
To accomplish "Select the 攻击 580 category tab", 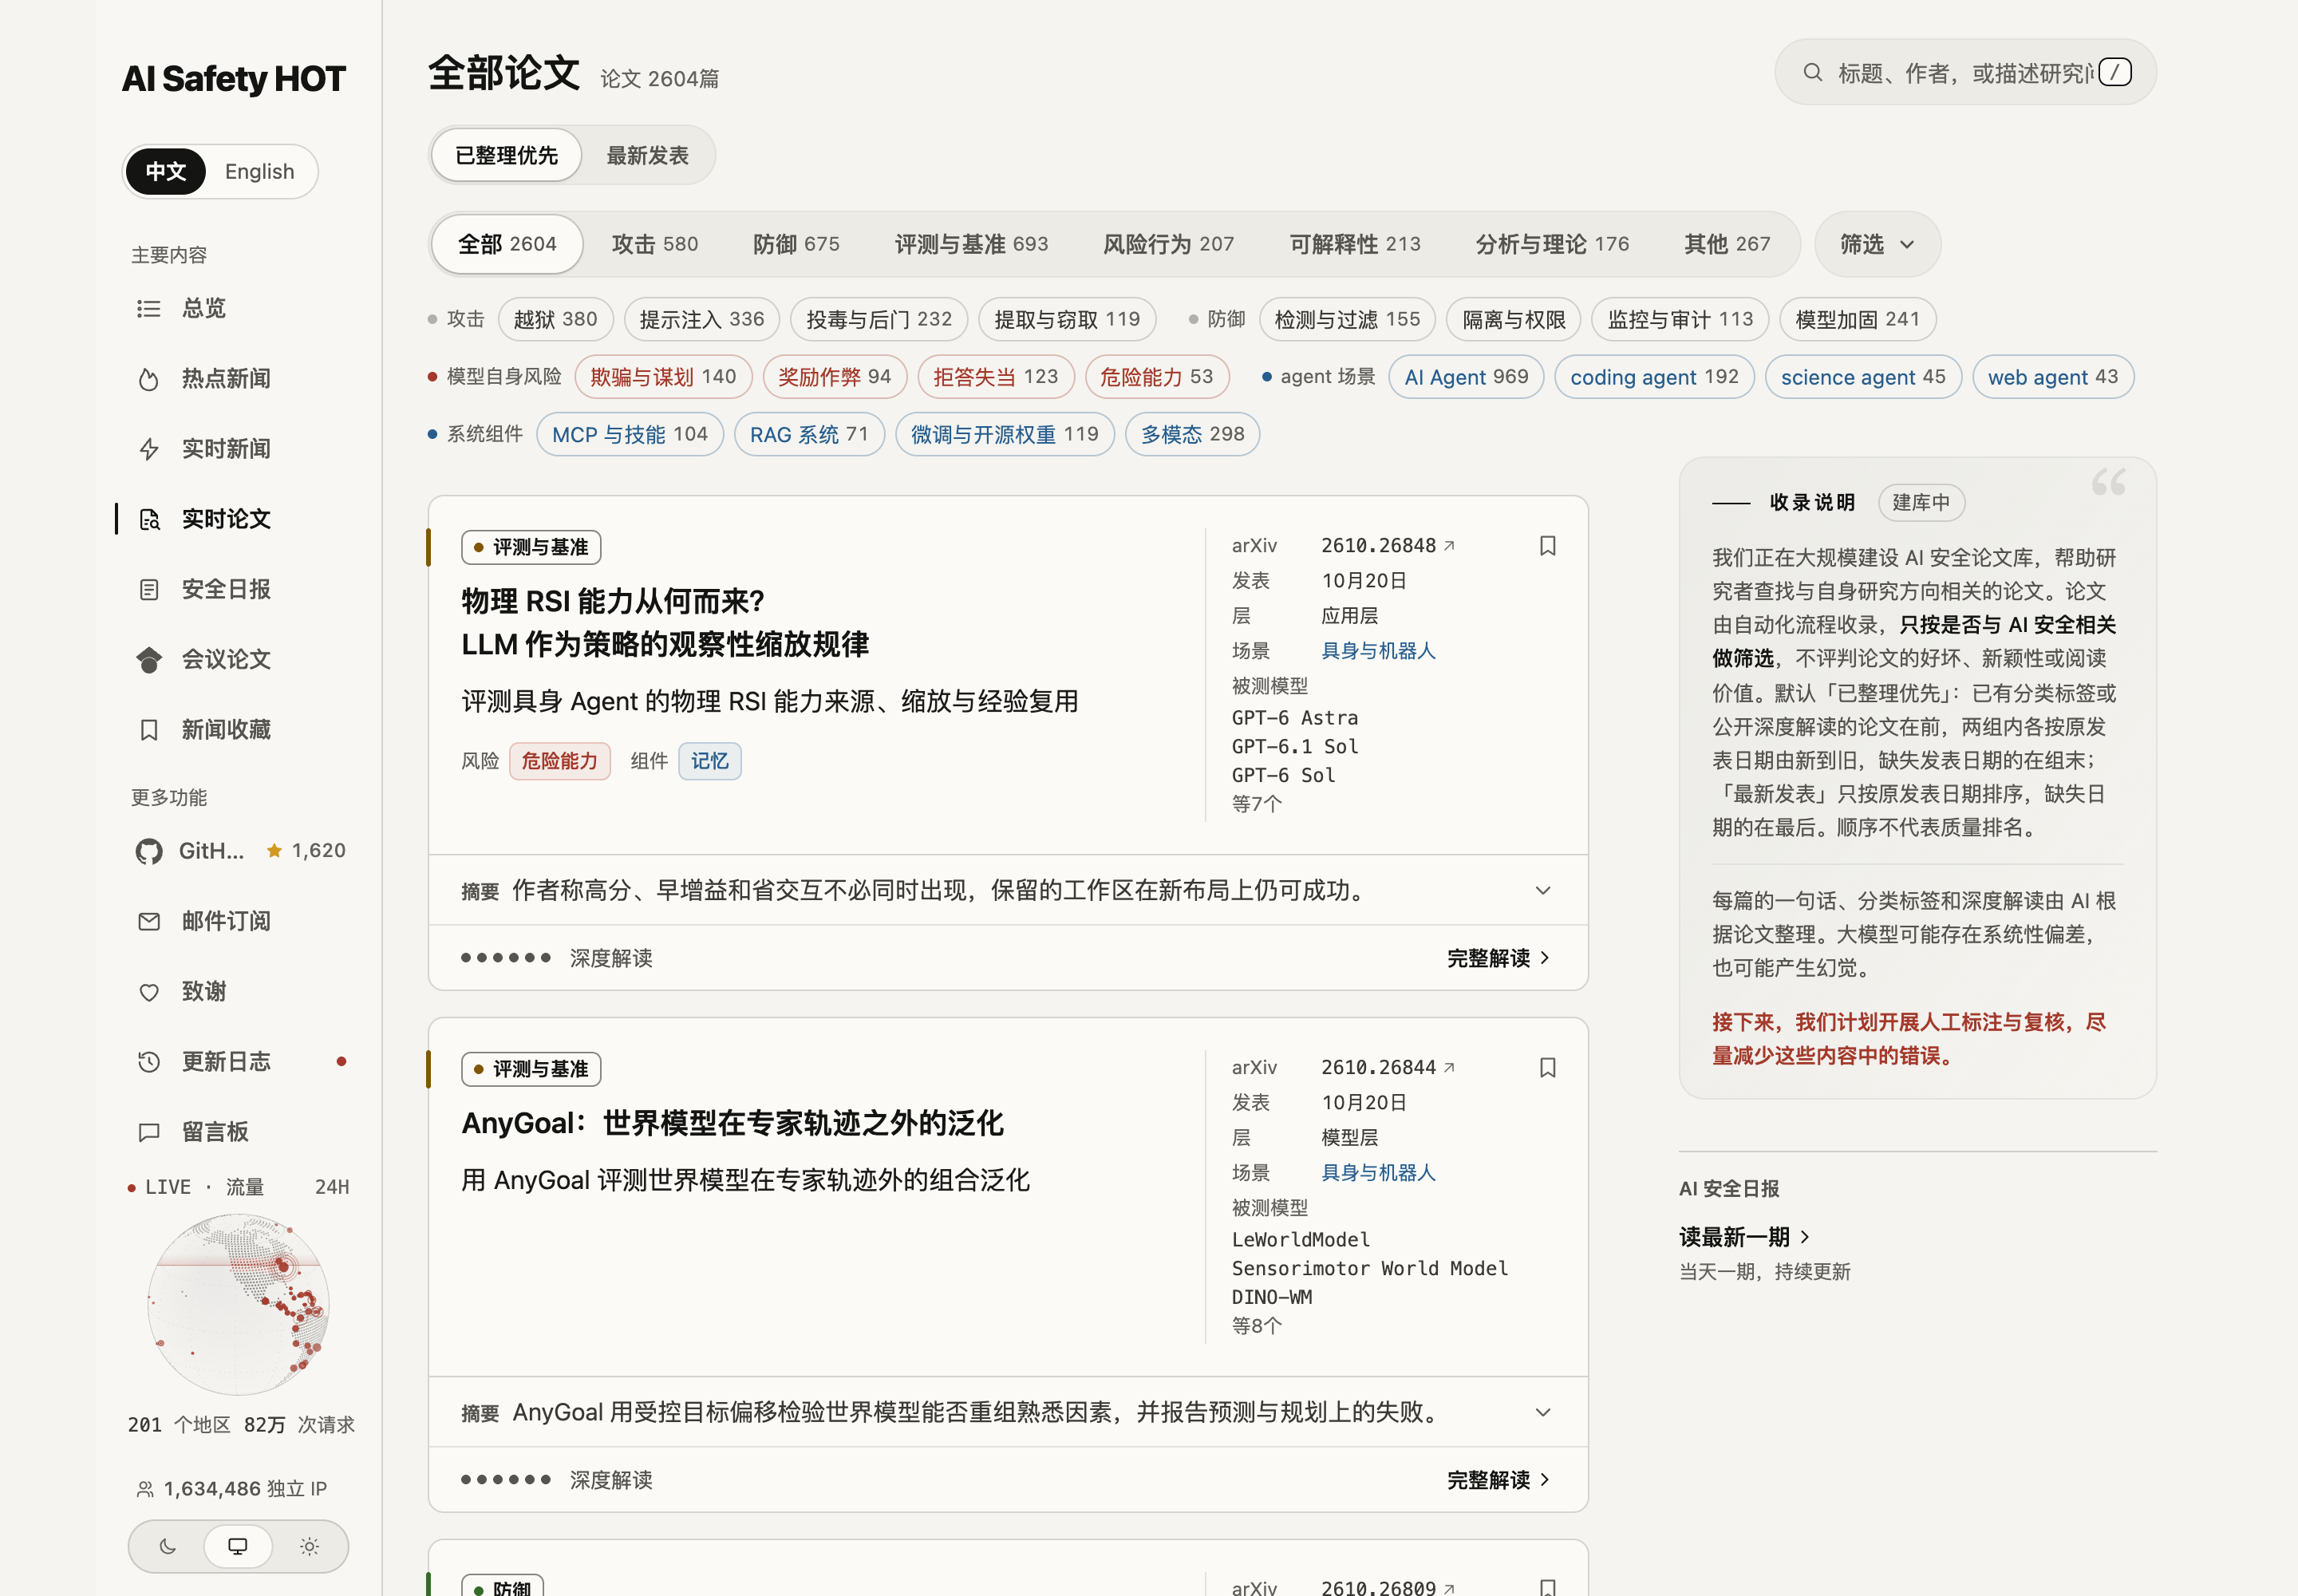I will pos(655,245).
